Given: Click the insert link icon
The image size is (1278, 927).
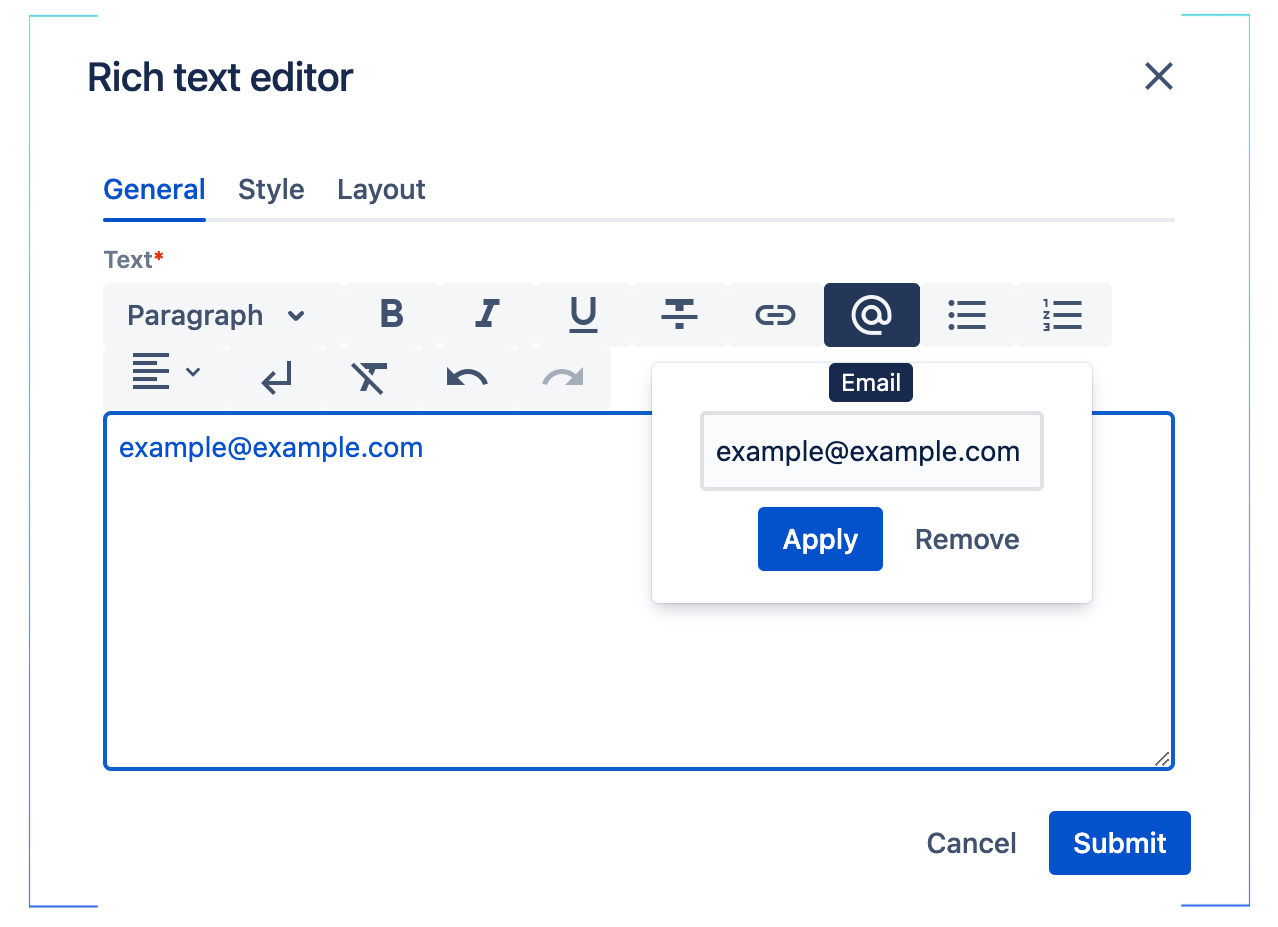Looking at the screenshot, I should pyautogui.click(x=775, y=315).
